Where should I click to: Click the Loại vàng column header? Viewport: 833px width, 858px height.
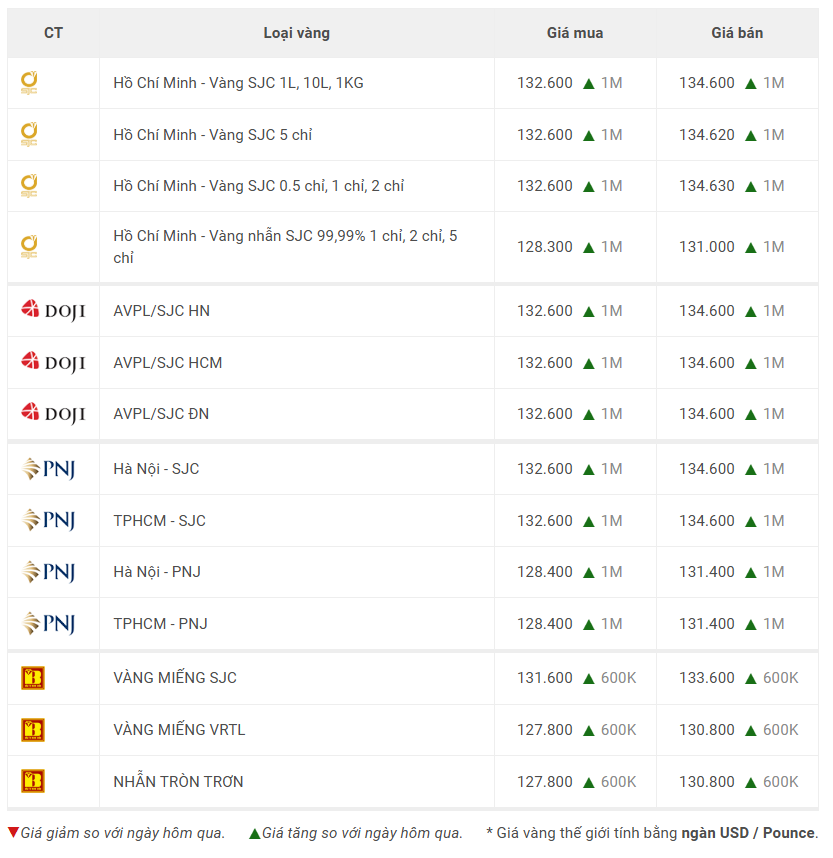[x=296, y=33]
